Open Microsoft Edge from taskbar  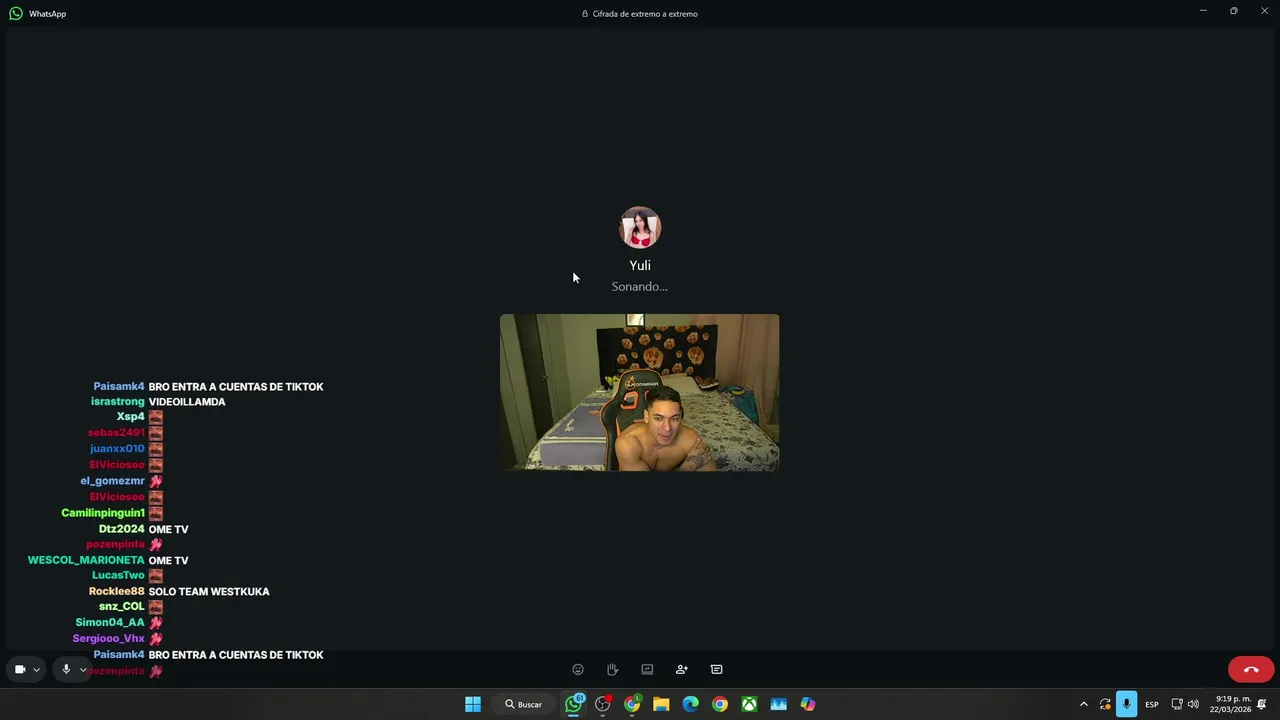pos(690,704)
